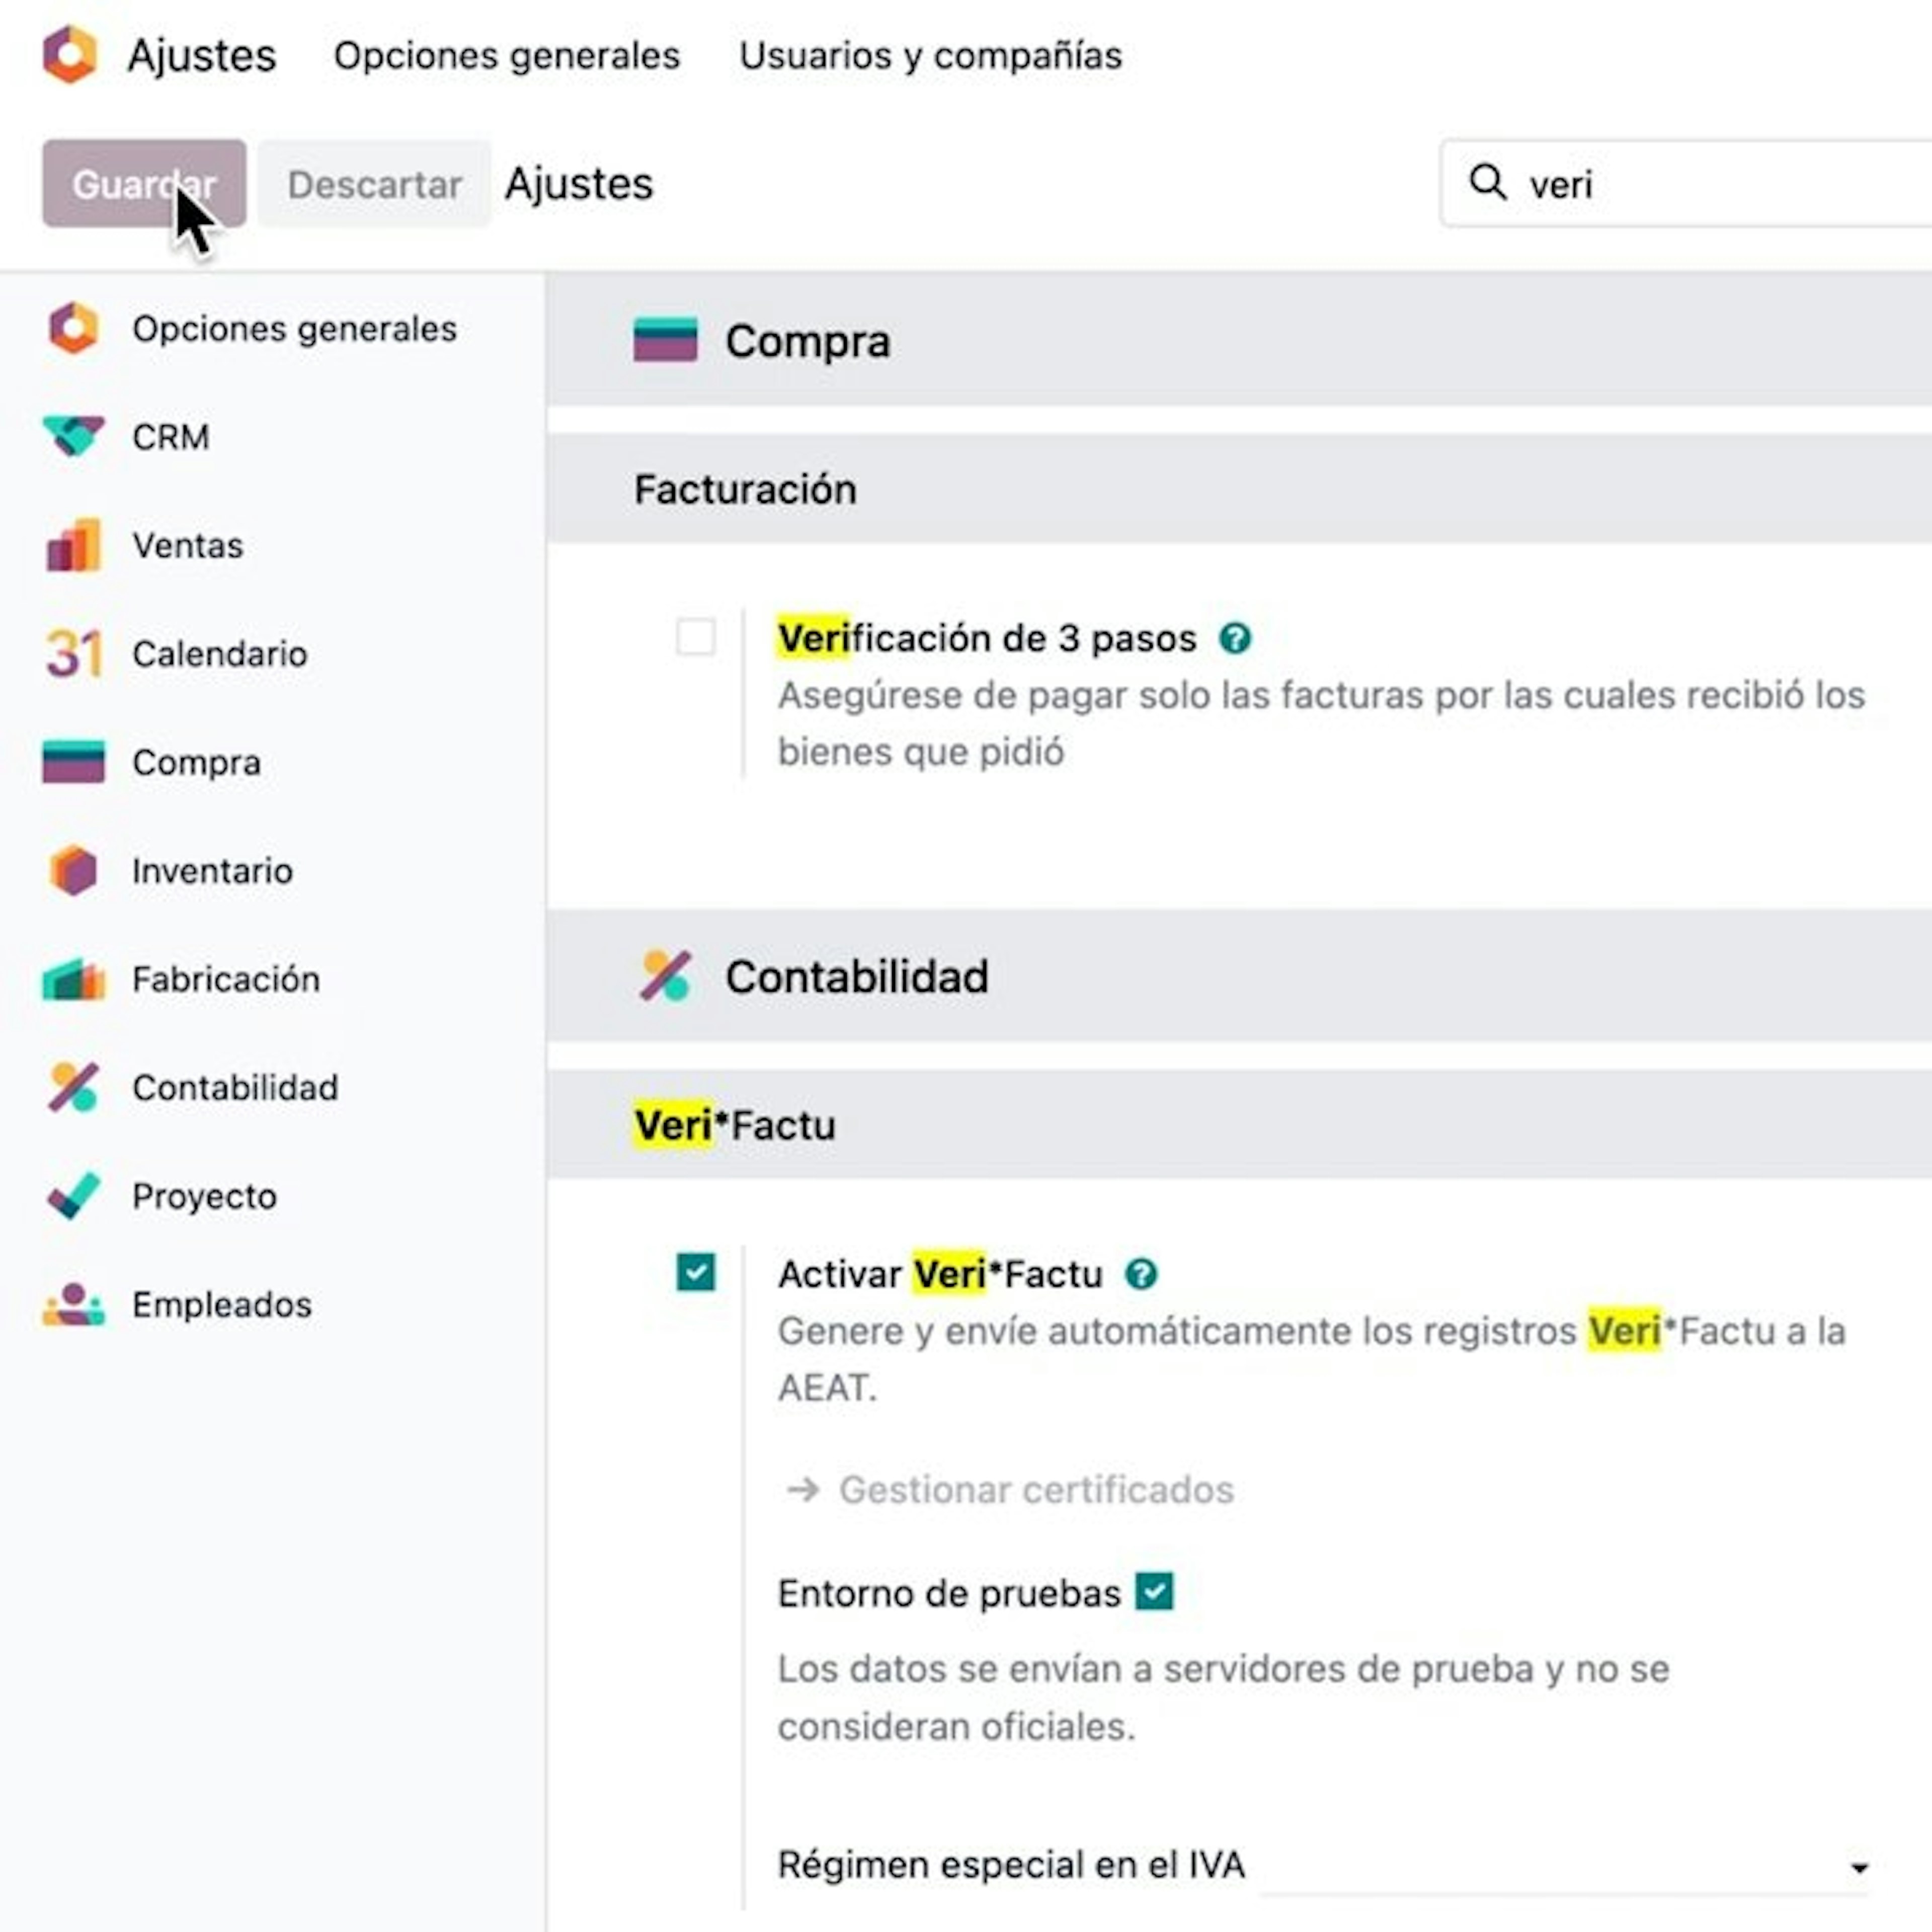Click the Guardar button
The image size is (1932, 1932).
(144, 184)
